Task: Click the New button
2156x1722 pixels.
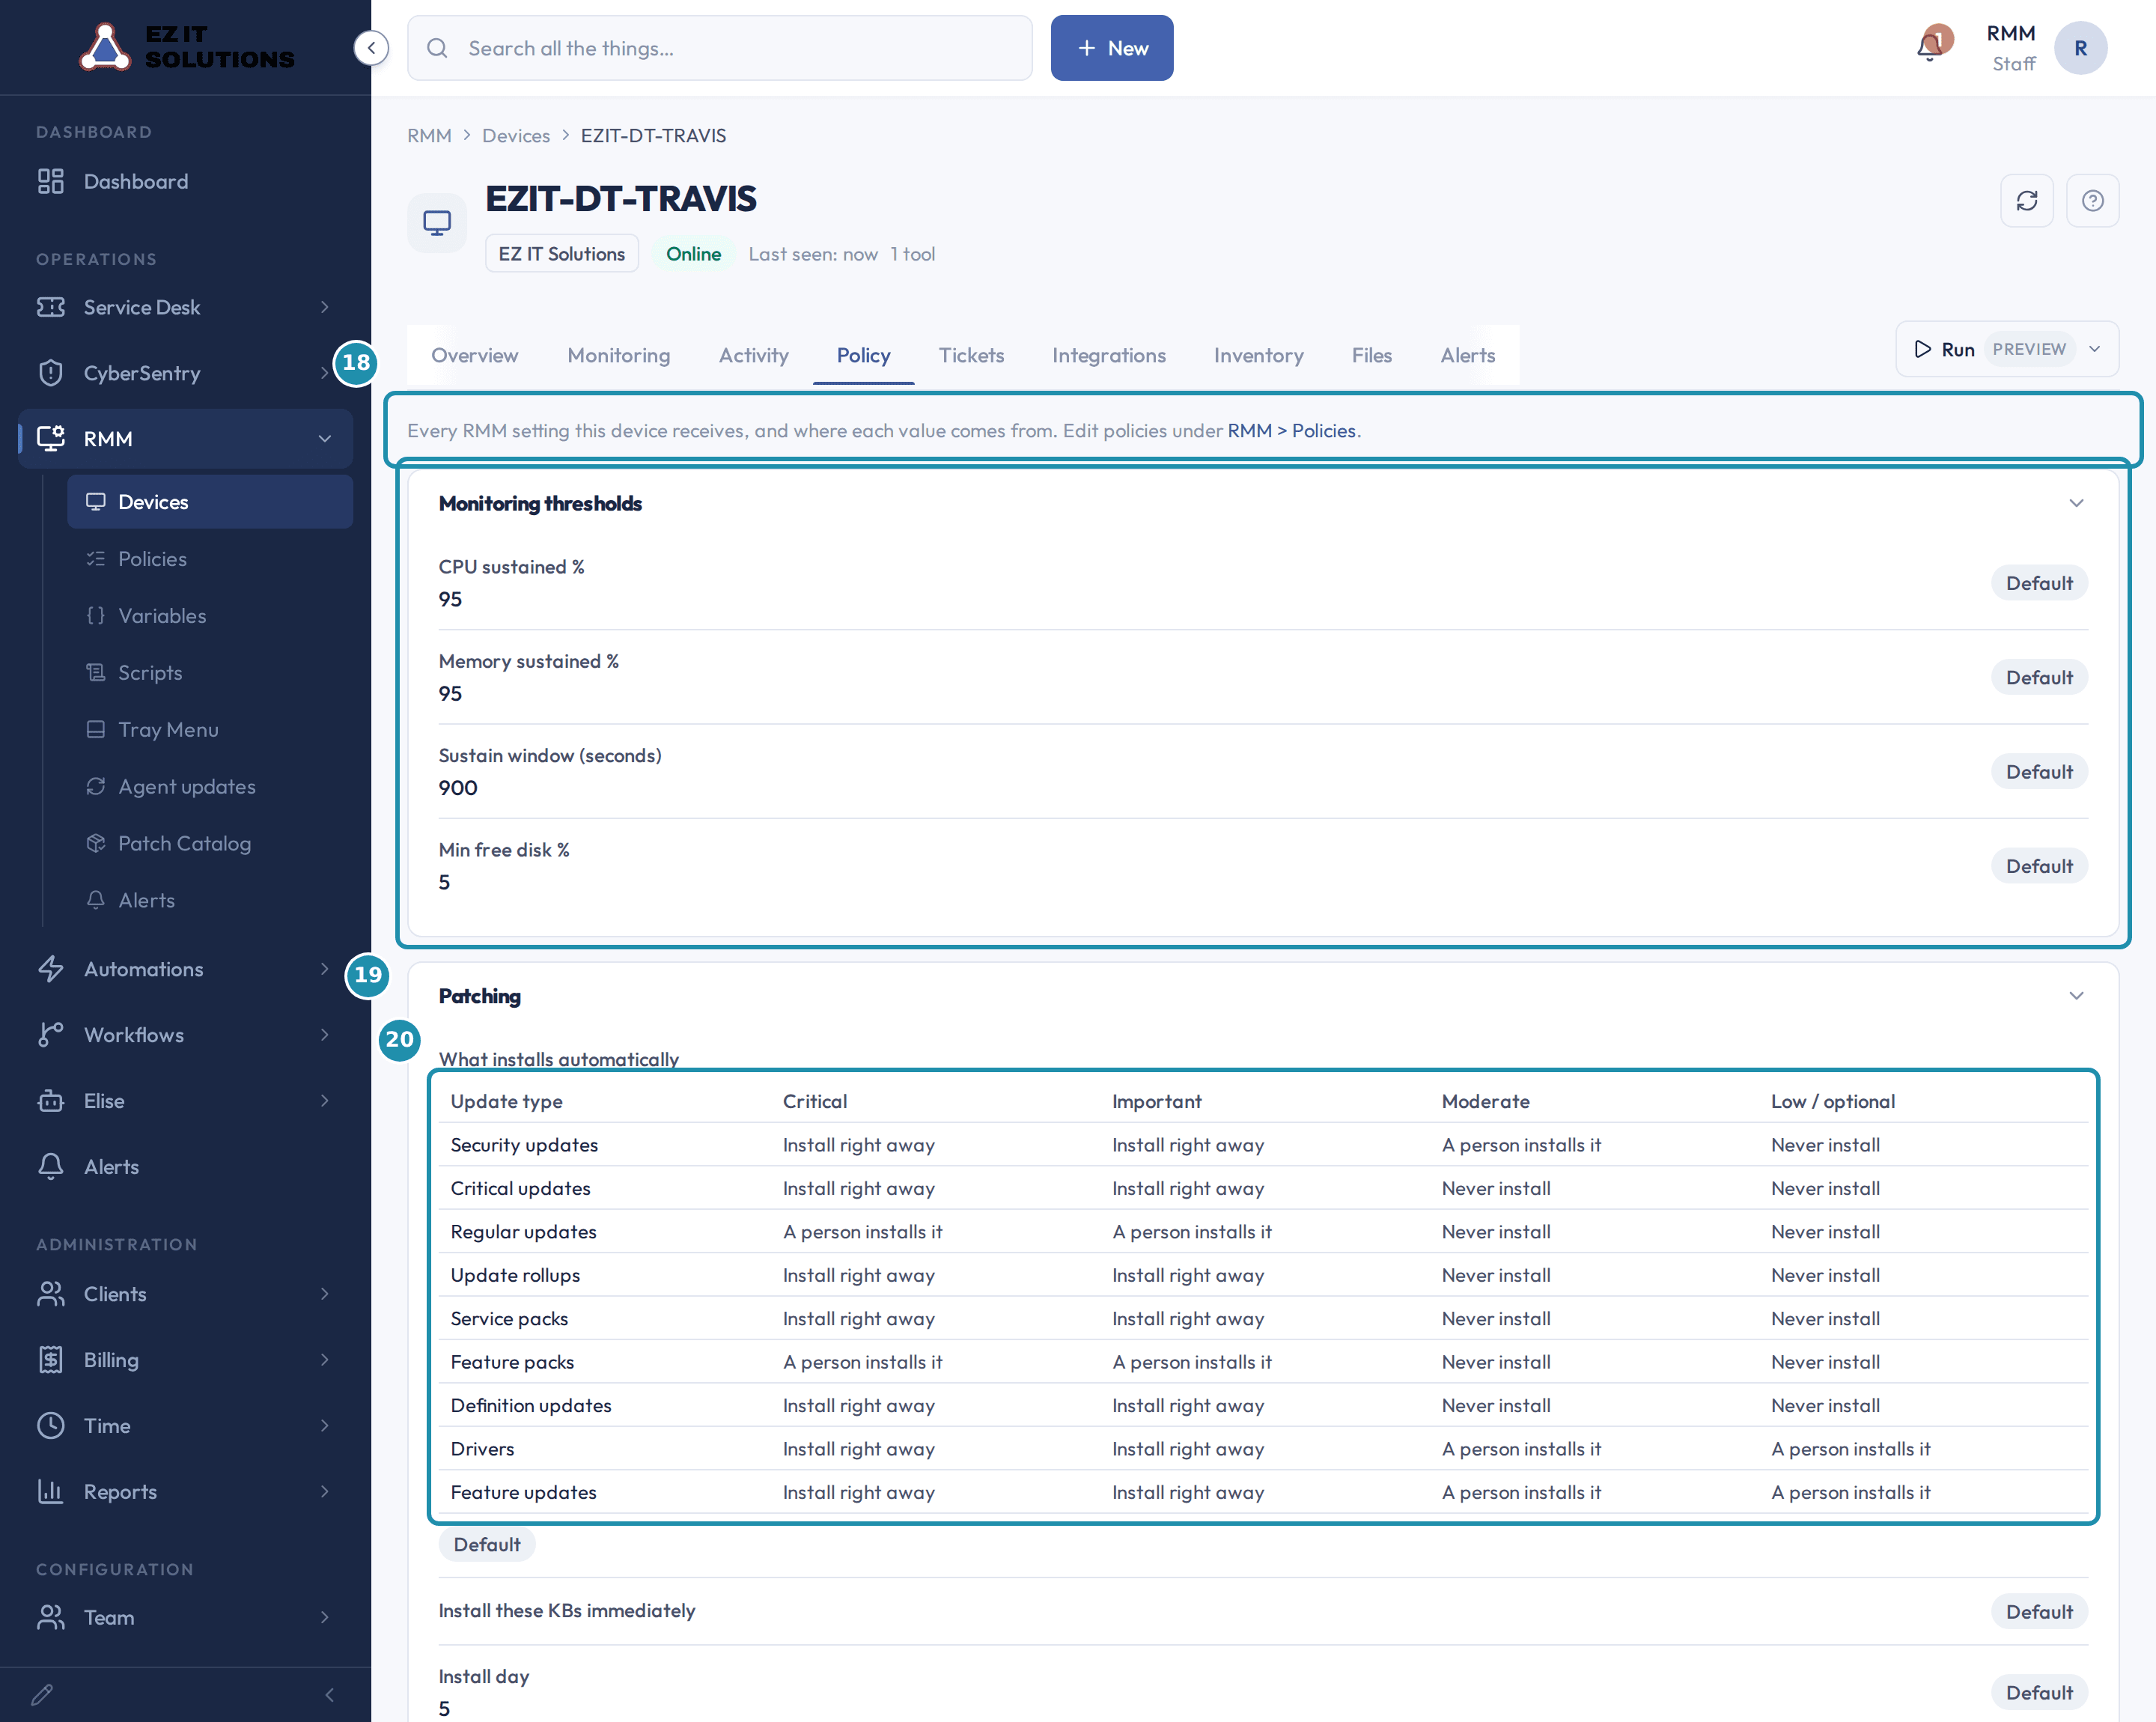Action: click(1111, 48)
